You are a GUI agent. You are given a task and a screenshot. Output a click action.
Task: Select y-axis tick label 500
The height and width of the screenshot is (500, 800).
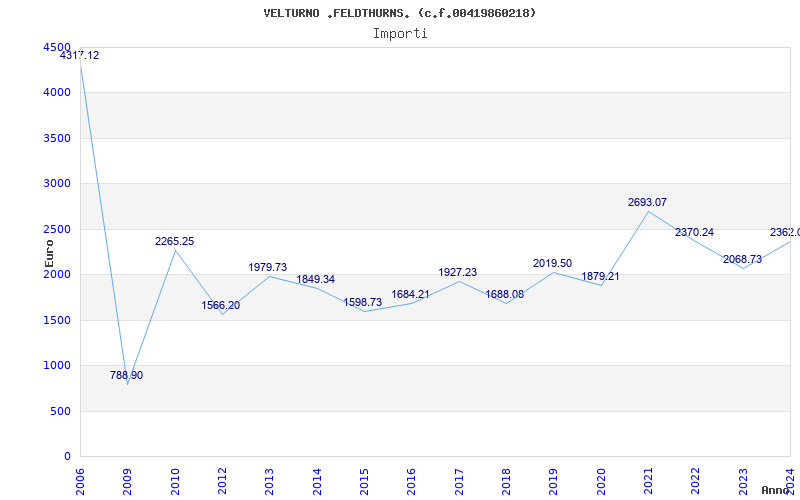60,411
